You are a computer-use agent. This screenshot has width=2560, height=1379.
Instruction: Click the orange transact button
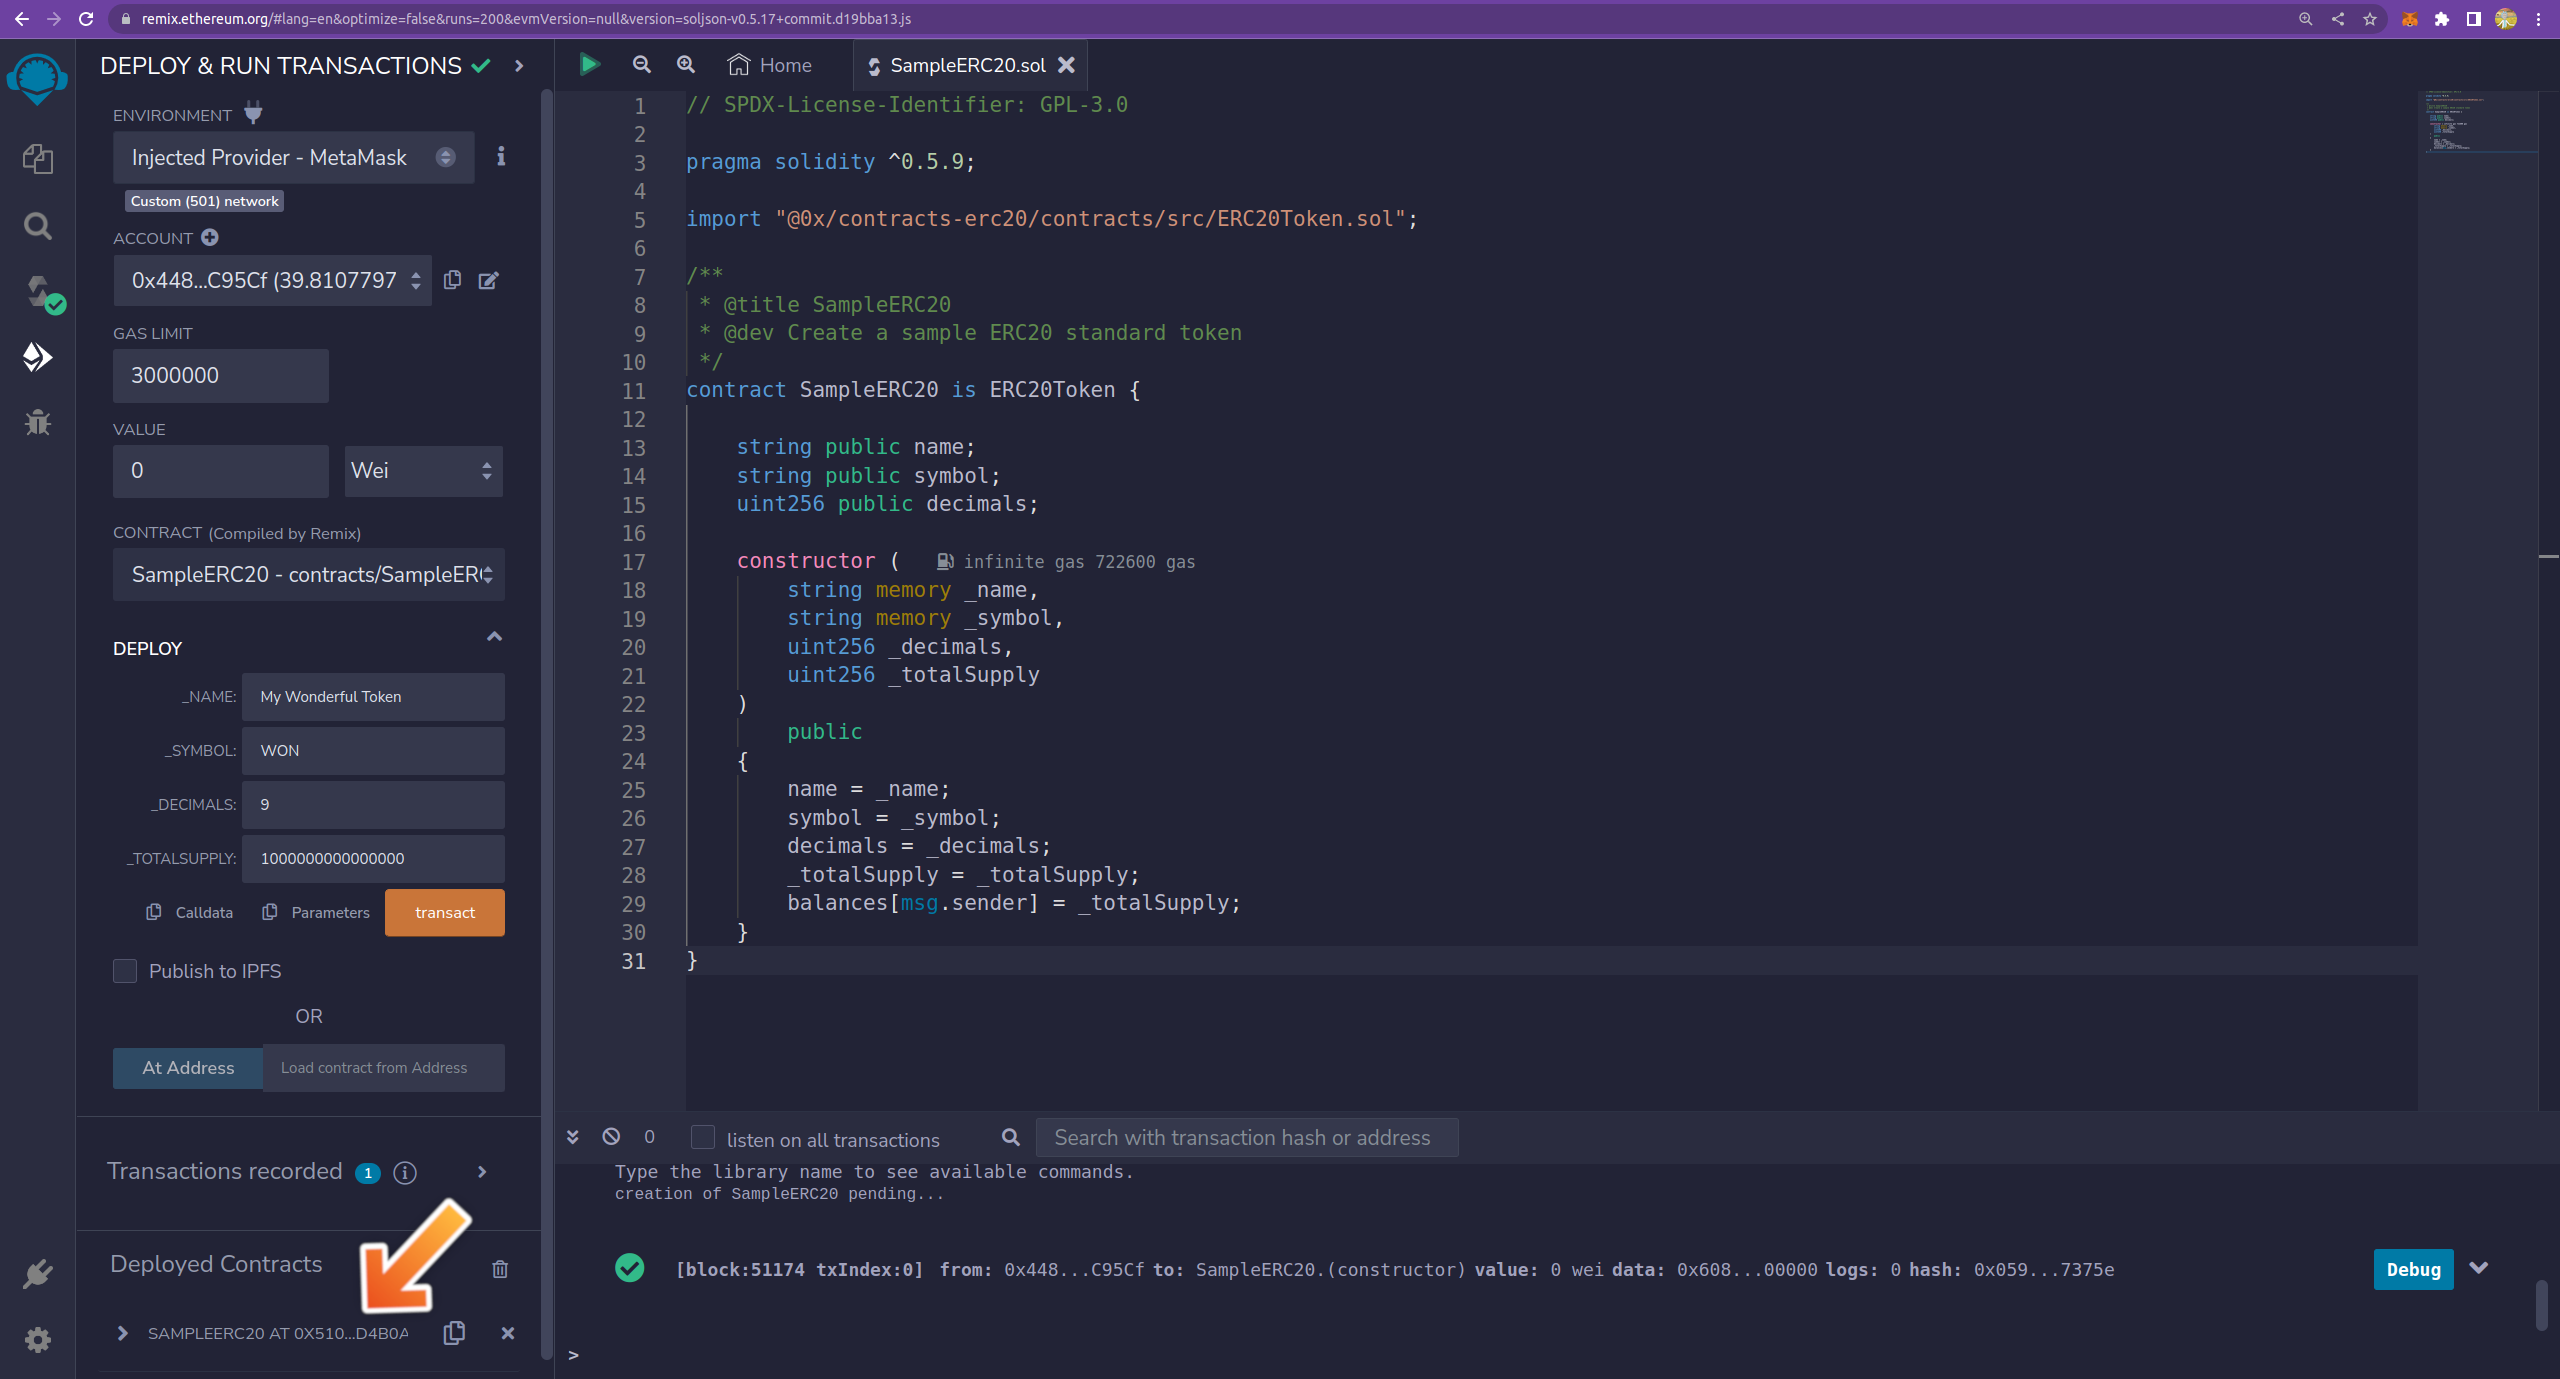pyautogui.click(x=445, y=913)
